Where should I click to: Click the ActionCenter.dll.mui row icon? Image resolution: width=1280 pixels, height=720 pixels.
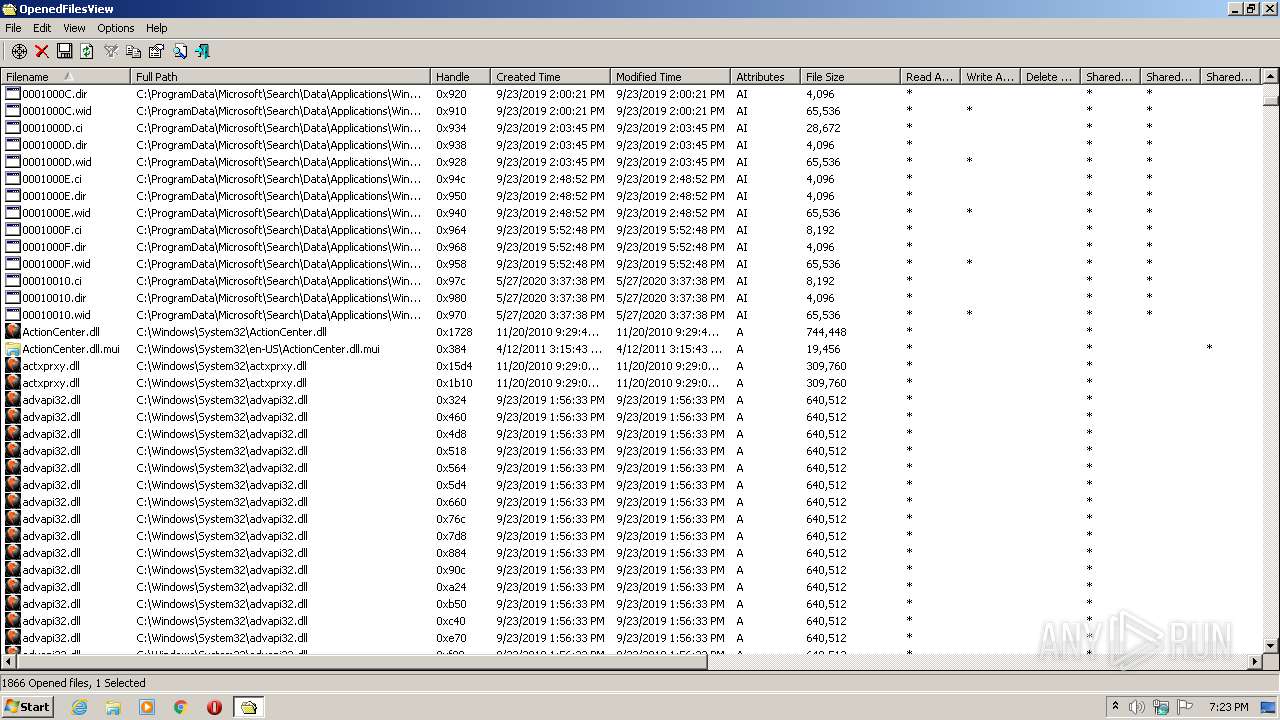[13, 349]
